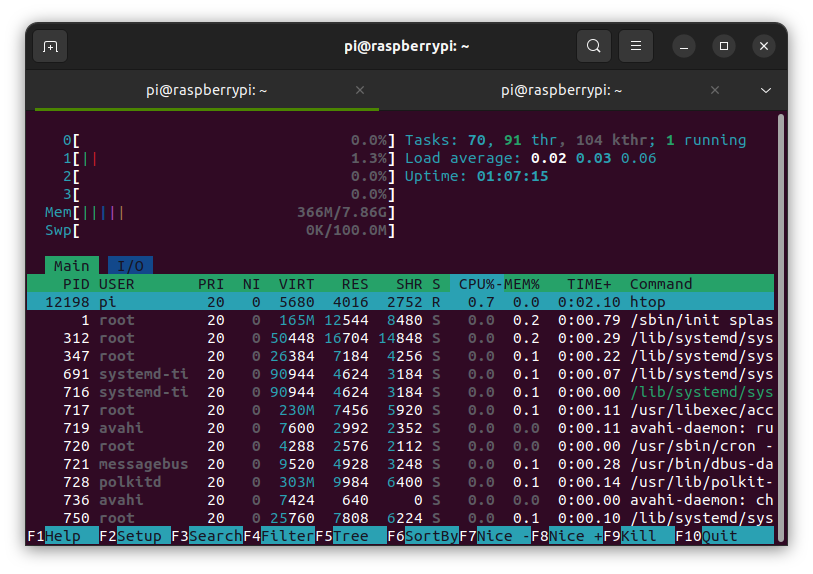Click F4 Filter in the function bar
This screenshot has height=574, width=813.
[x=279, y=536]
